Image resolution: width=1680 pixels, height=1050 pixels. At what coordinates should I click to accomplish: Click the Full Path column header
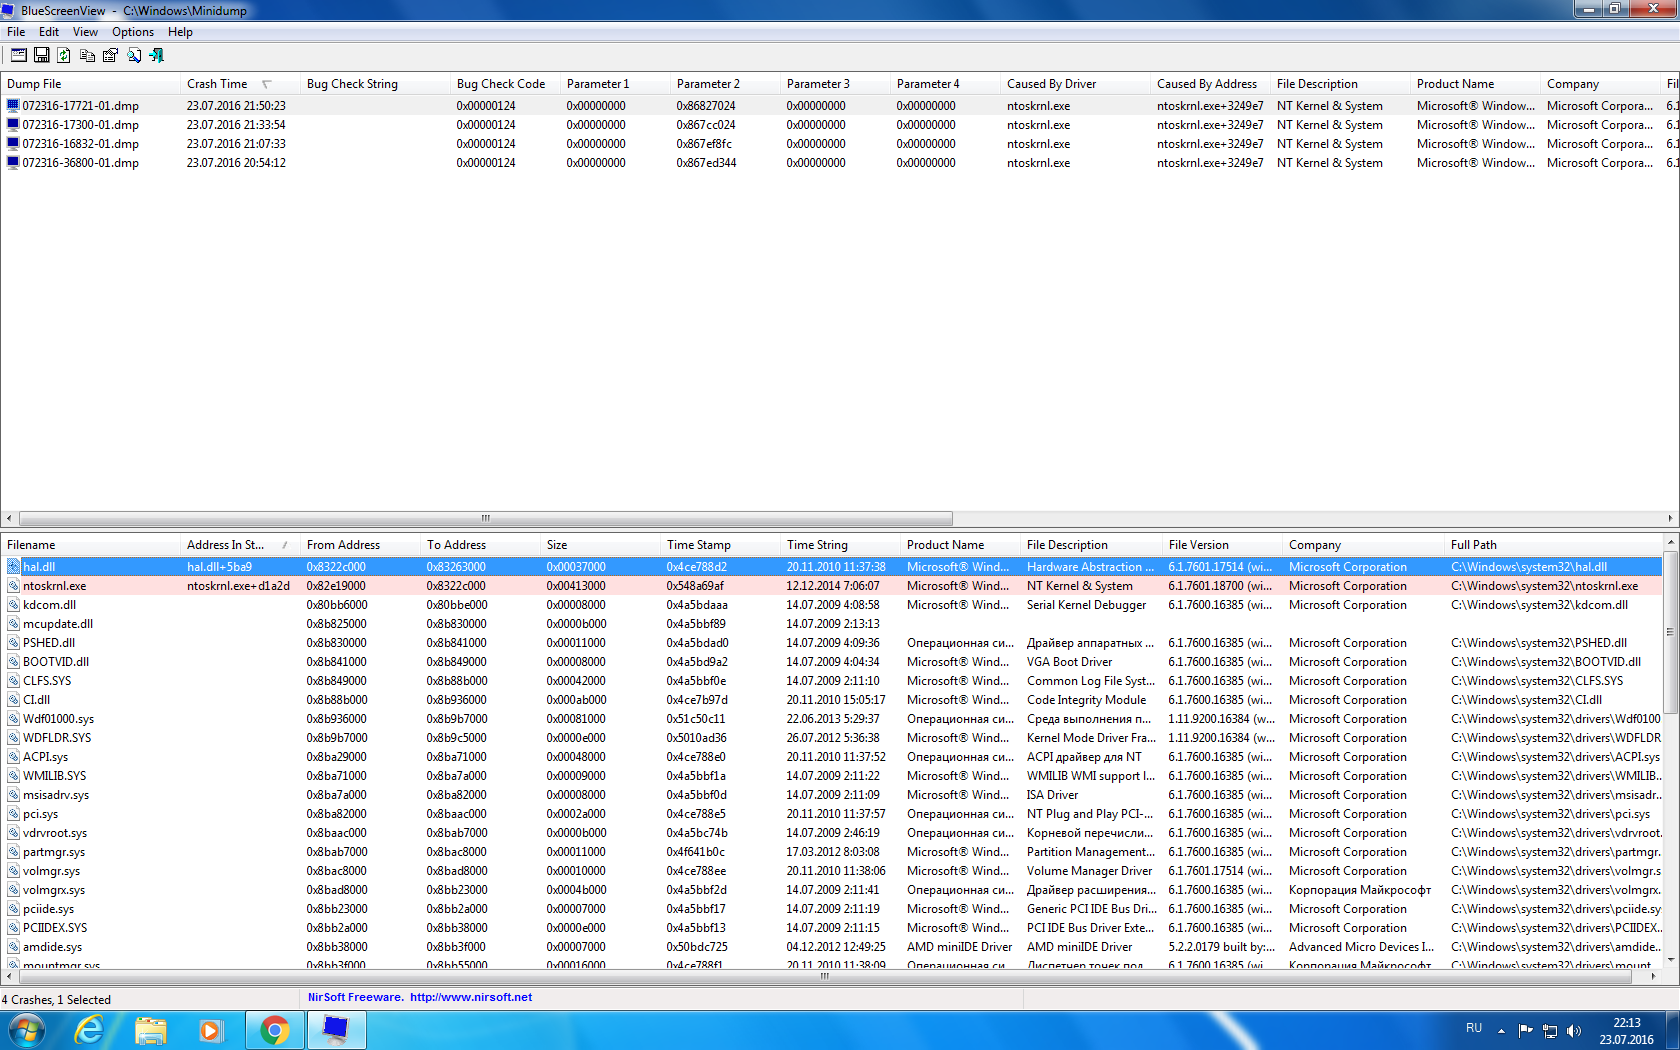click(1553, 545)
